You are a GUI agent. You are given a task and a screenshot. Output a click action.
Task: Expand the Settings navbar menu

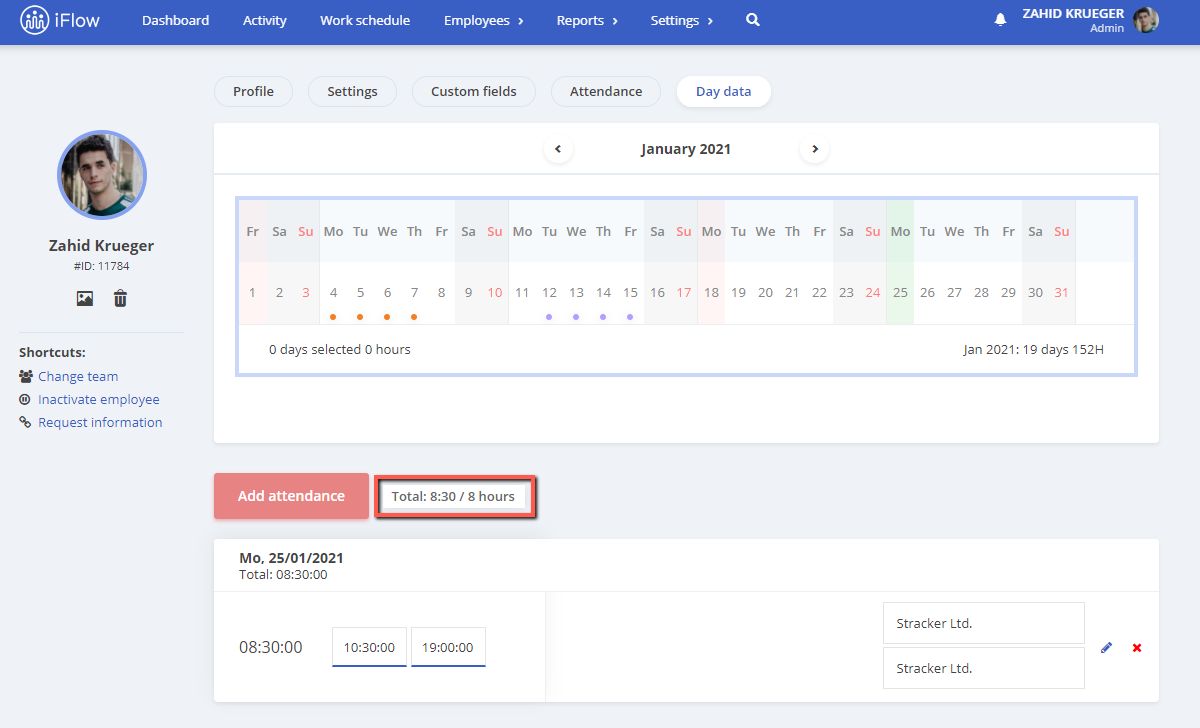pos(682,20)
